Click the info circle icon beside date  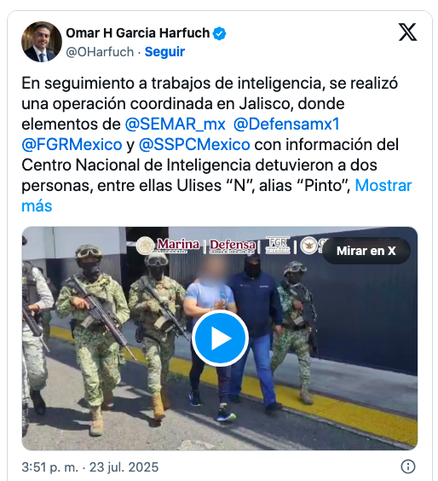408,466
